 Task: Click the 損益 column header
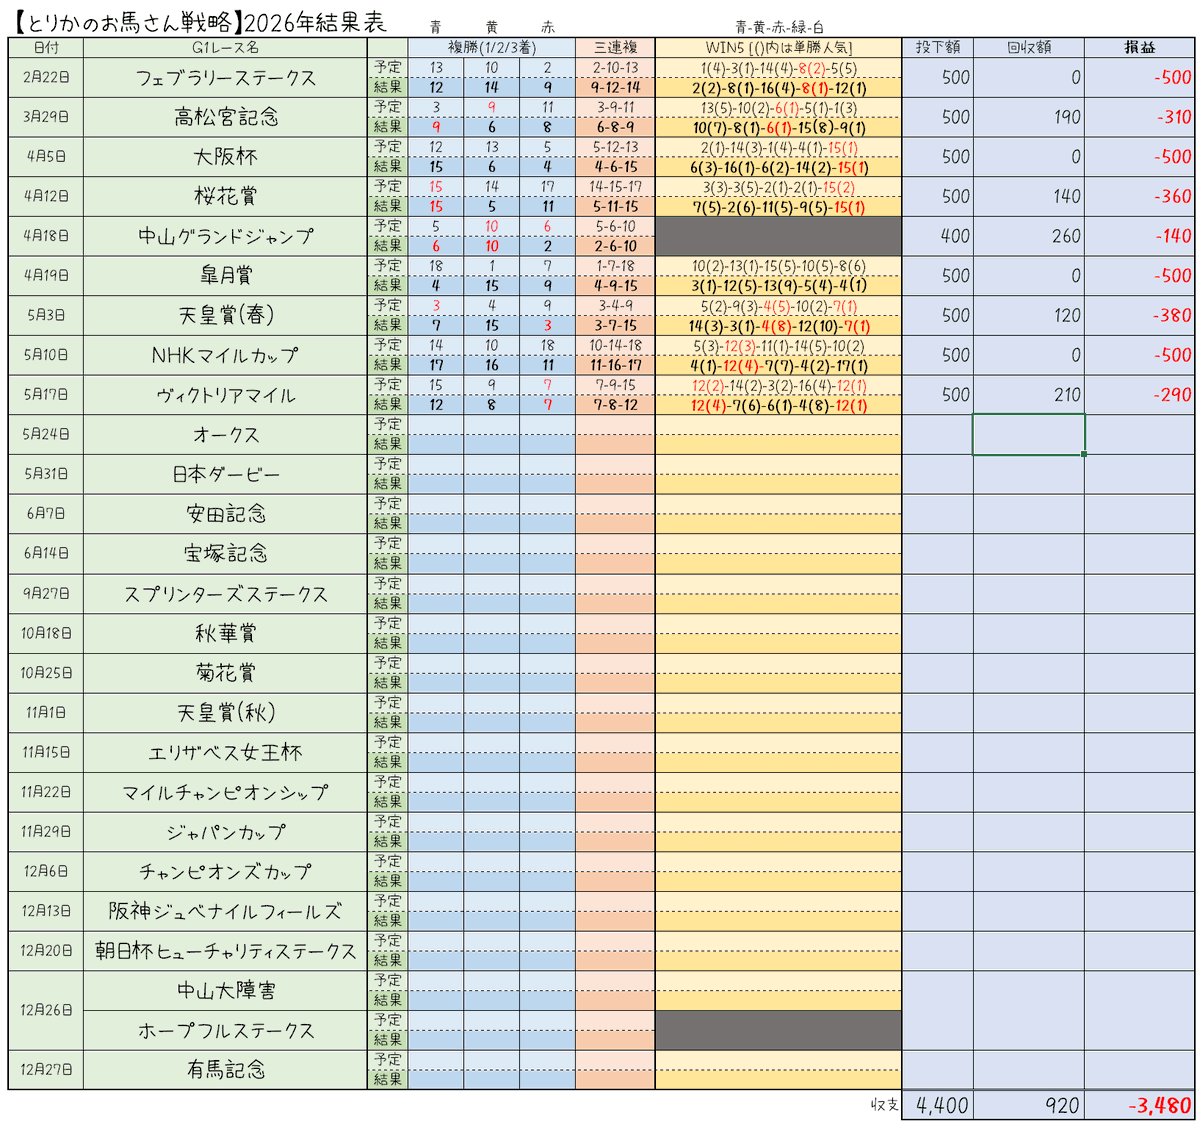tap(1139, 47)
